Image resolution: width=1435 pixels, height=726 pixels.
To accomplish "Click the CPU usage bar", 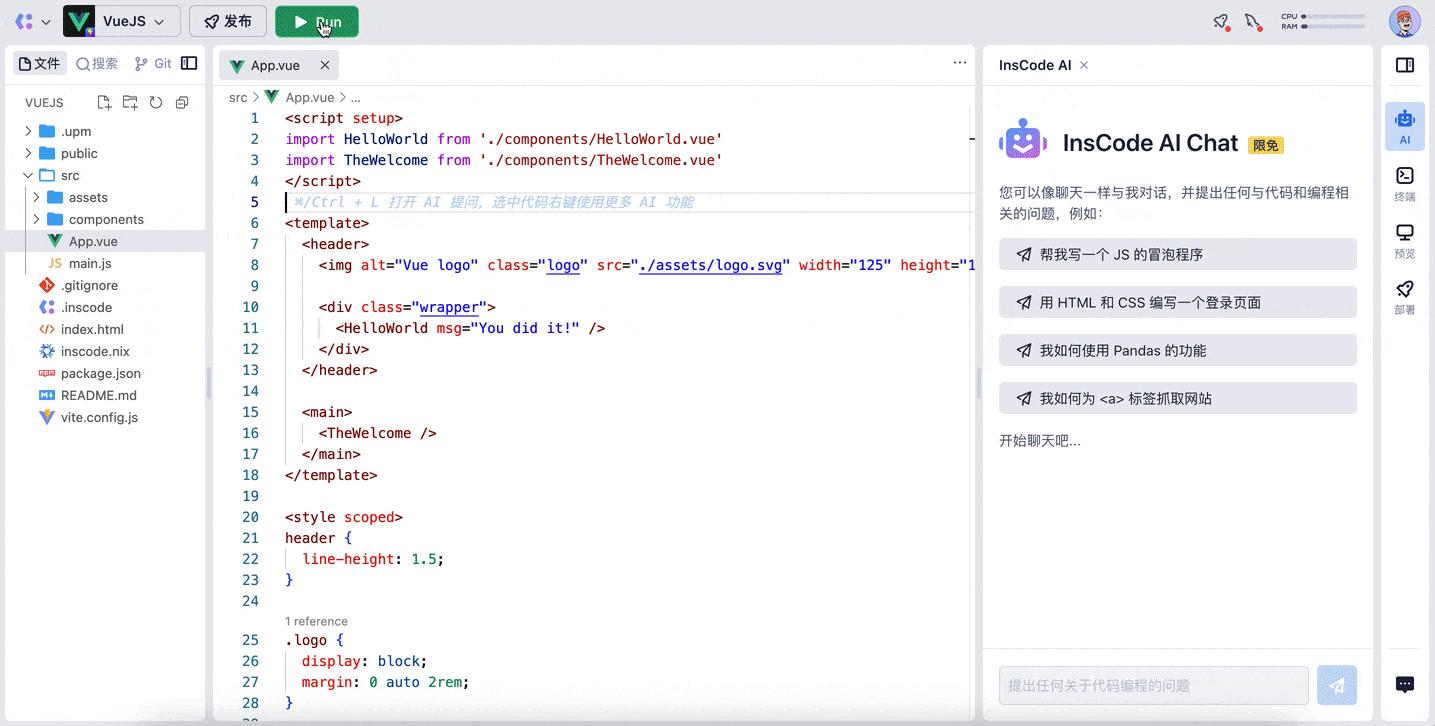I will (1332, 16).
